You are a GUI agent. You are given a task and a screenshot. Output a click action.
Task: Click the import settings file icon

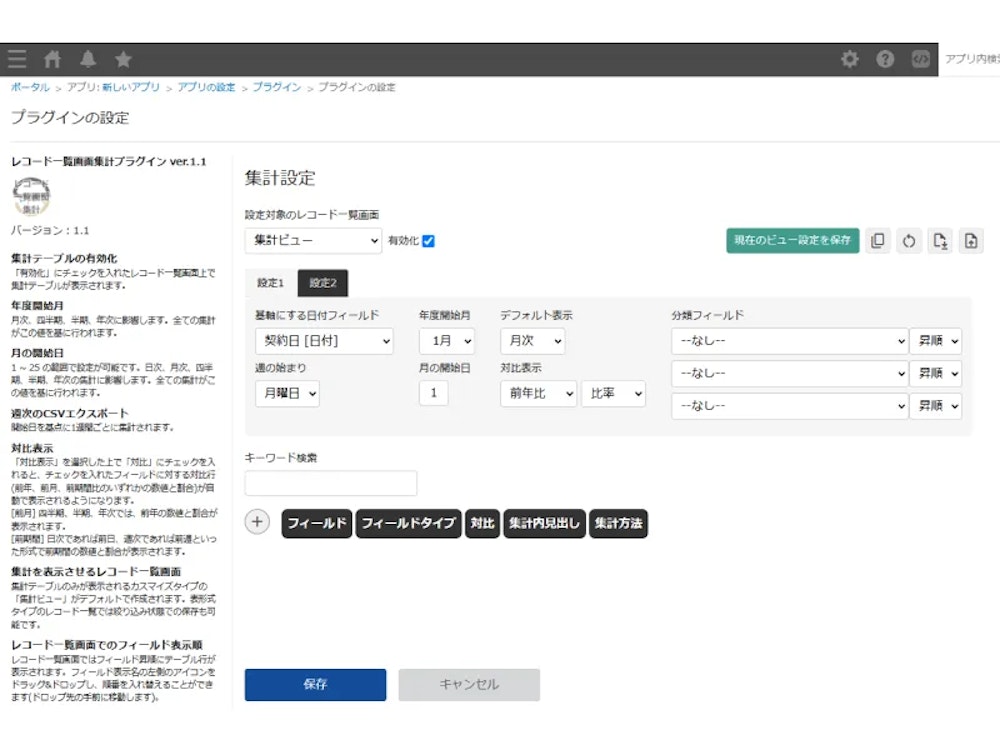pyautogui.click(x=971, y=241)
